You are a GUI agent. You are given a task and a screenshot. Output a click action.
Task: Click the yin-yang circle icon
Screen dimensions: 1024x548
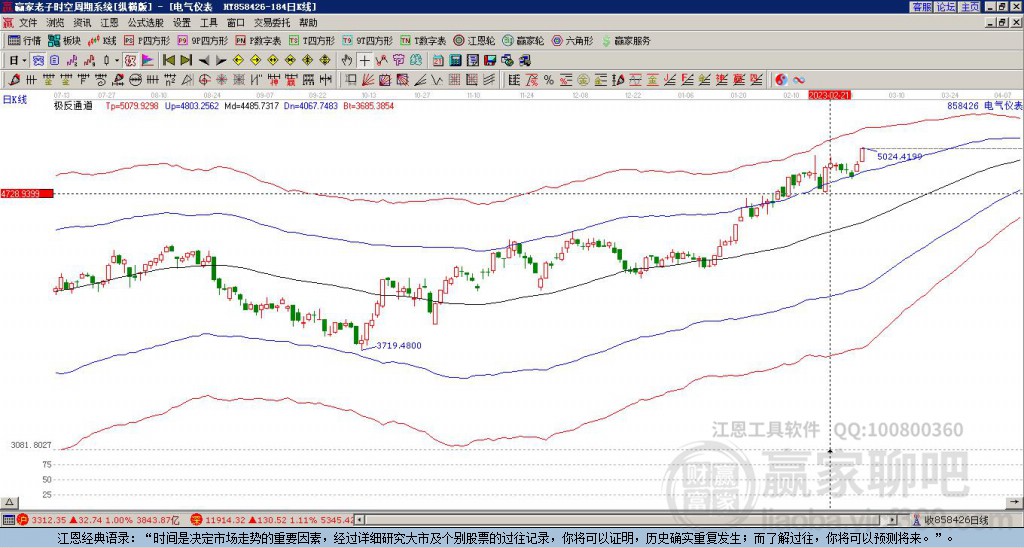[x=781, y=80]
